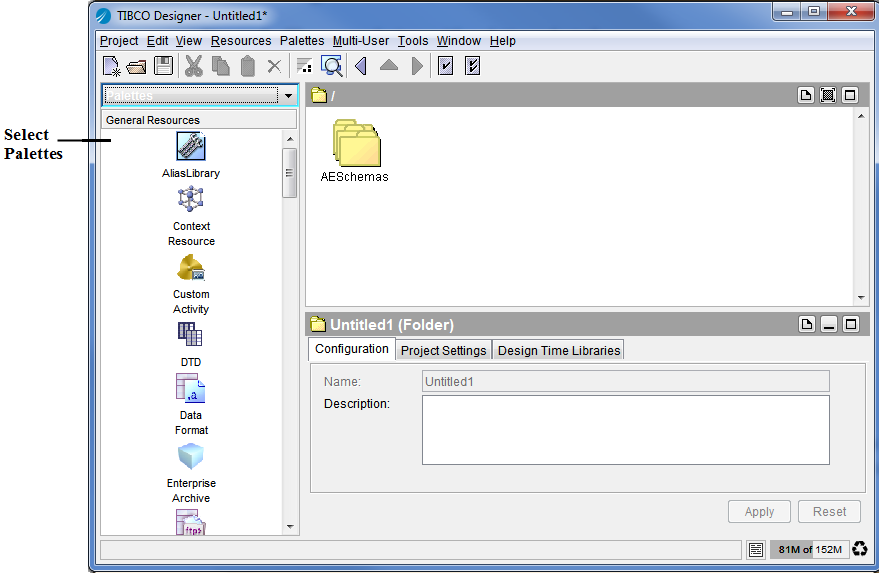
Task: Open the Multi-User menu
Action: pos(360,41)
